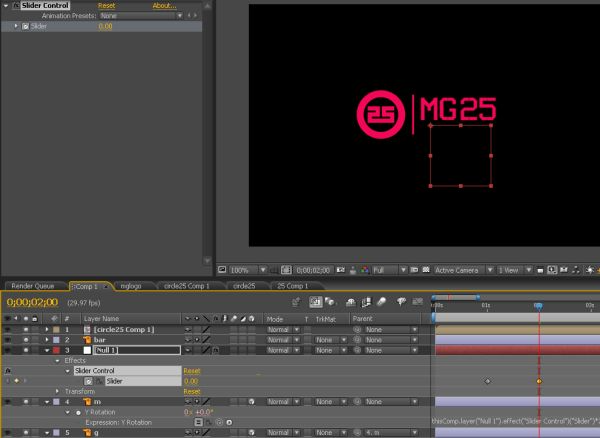Toggle Slider Control fx switch in the timeline
Image resolution: width=600 pixels, height=438 pixels.
(x=8, y=371)
